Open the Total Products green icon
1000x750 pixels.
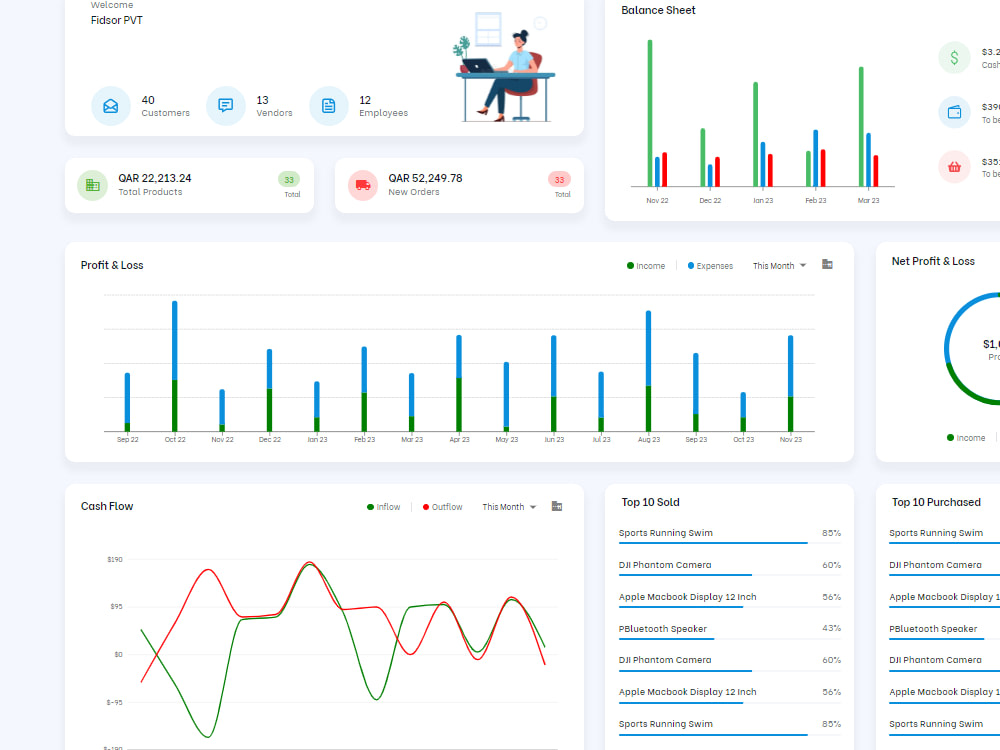click(x=92, y=186)
